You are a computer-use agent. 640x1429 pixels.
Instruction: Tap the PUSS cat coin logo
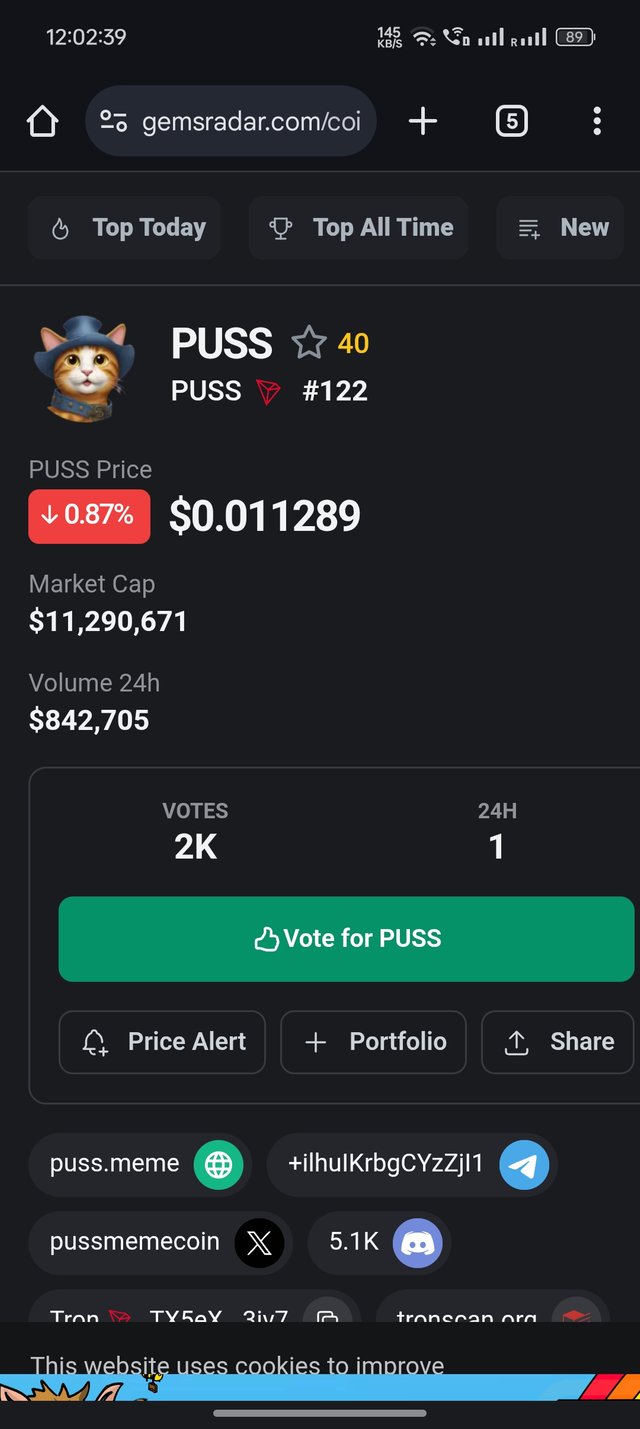click(84, 369)
